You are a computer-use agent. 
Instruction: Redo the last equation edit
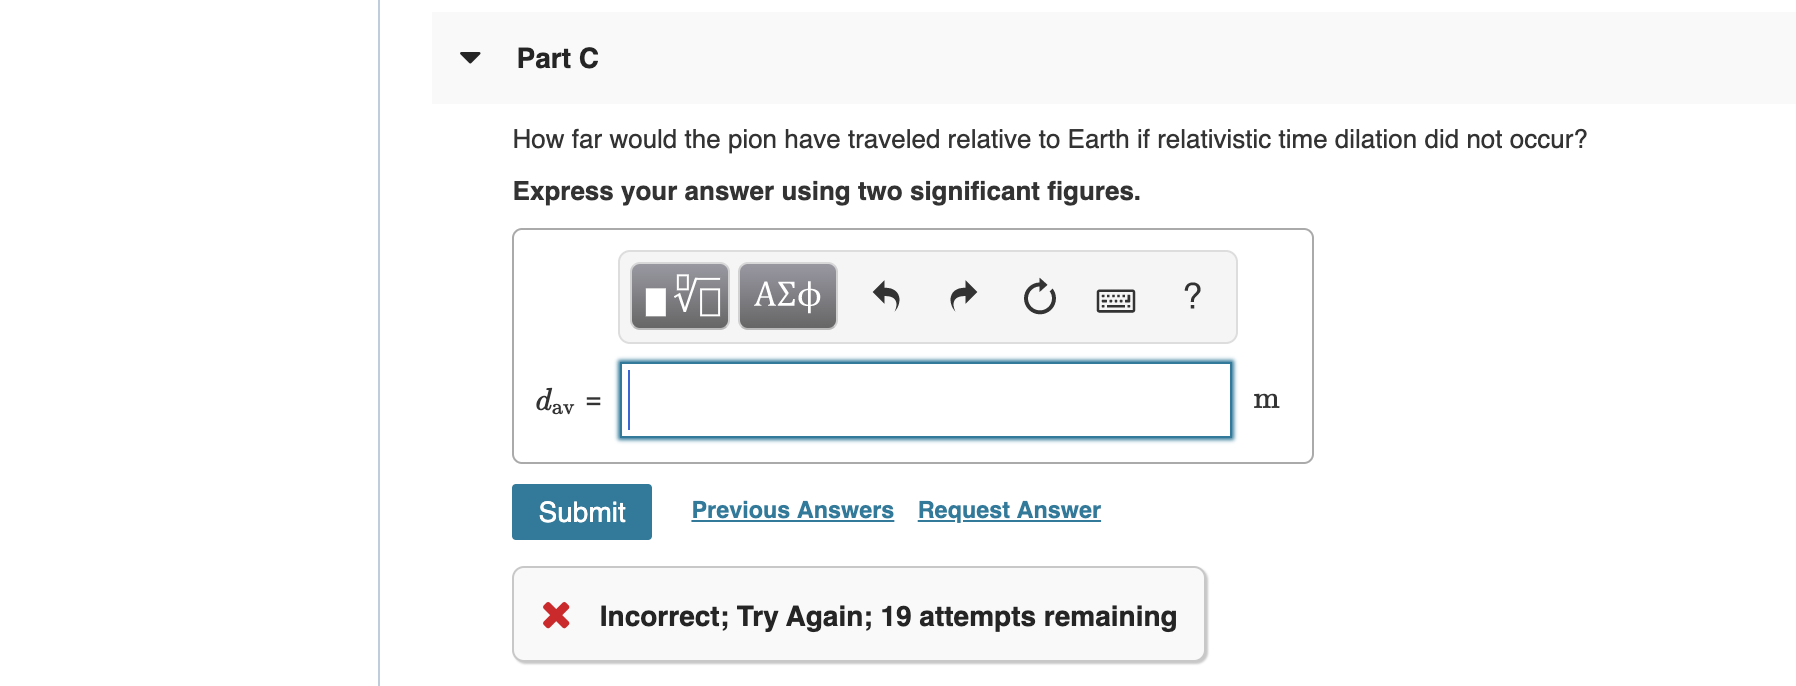click(962, 297)
